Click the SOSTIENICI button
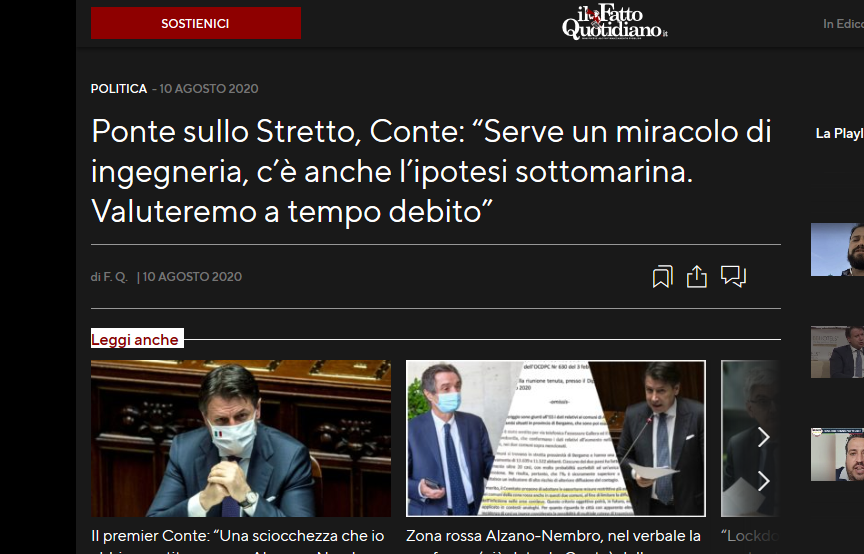This screenshot has width=864, height=554. [x=196, y=23]
